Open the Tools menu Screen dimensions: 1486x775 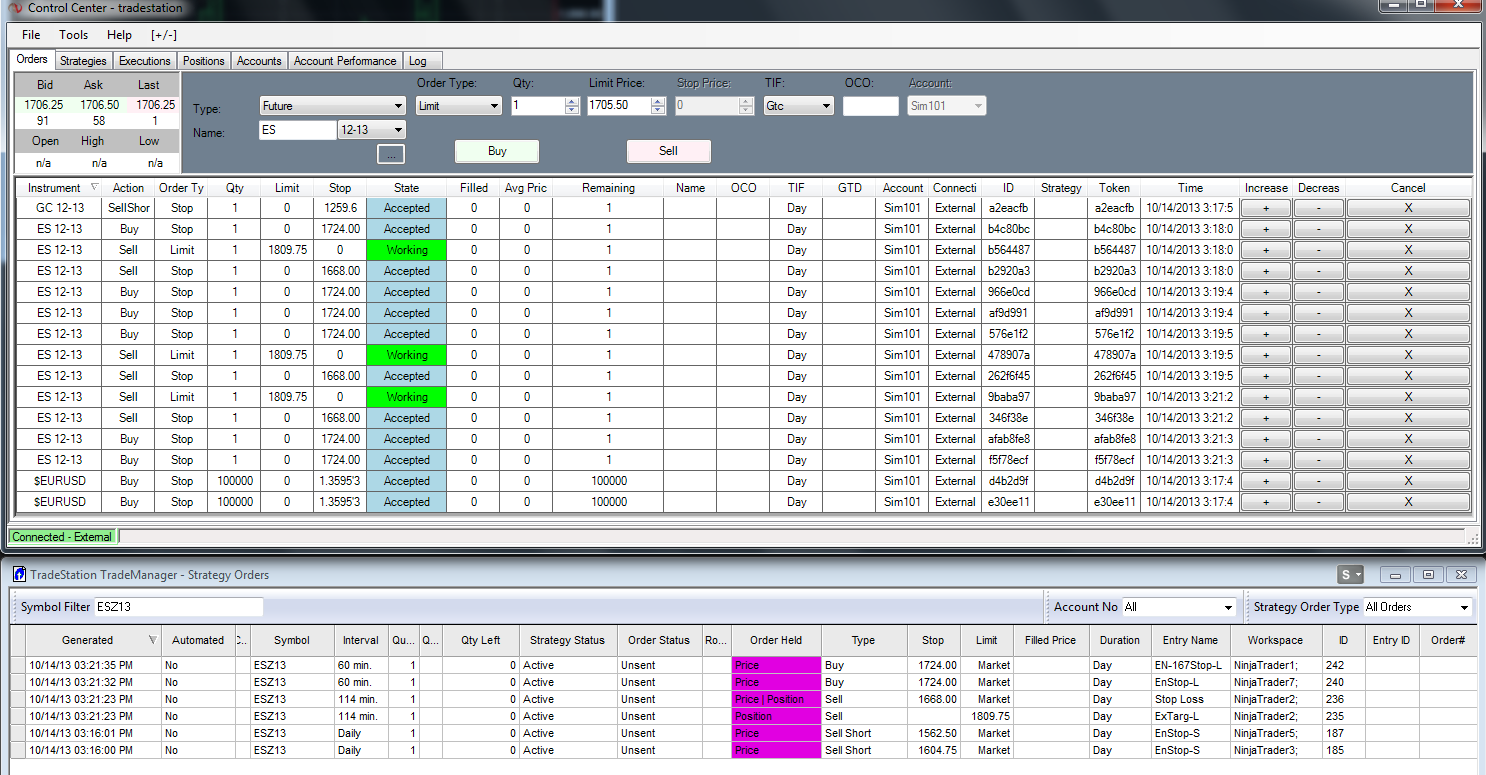point(73,35)
